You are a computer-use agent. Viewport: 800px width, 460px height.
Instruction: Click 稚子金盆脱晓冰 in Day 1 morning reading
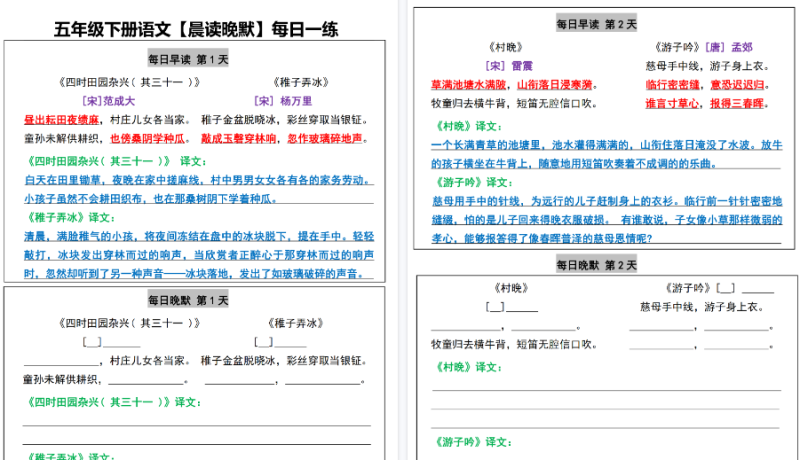pyautogui.click(x=238, y=120)
